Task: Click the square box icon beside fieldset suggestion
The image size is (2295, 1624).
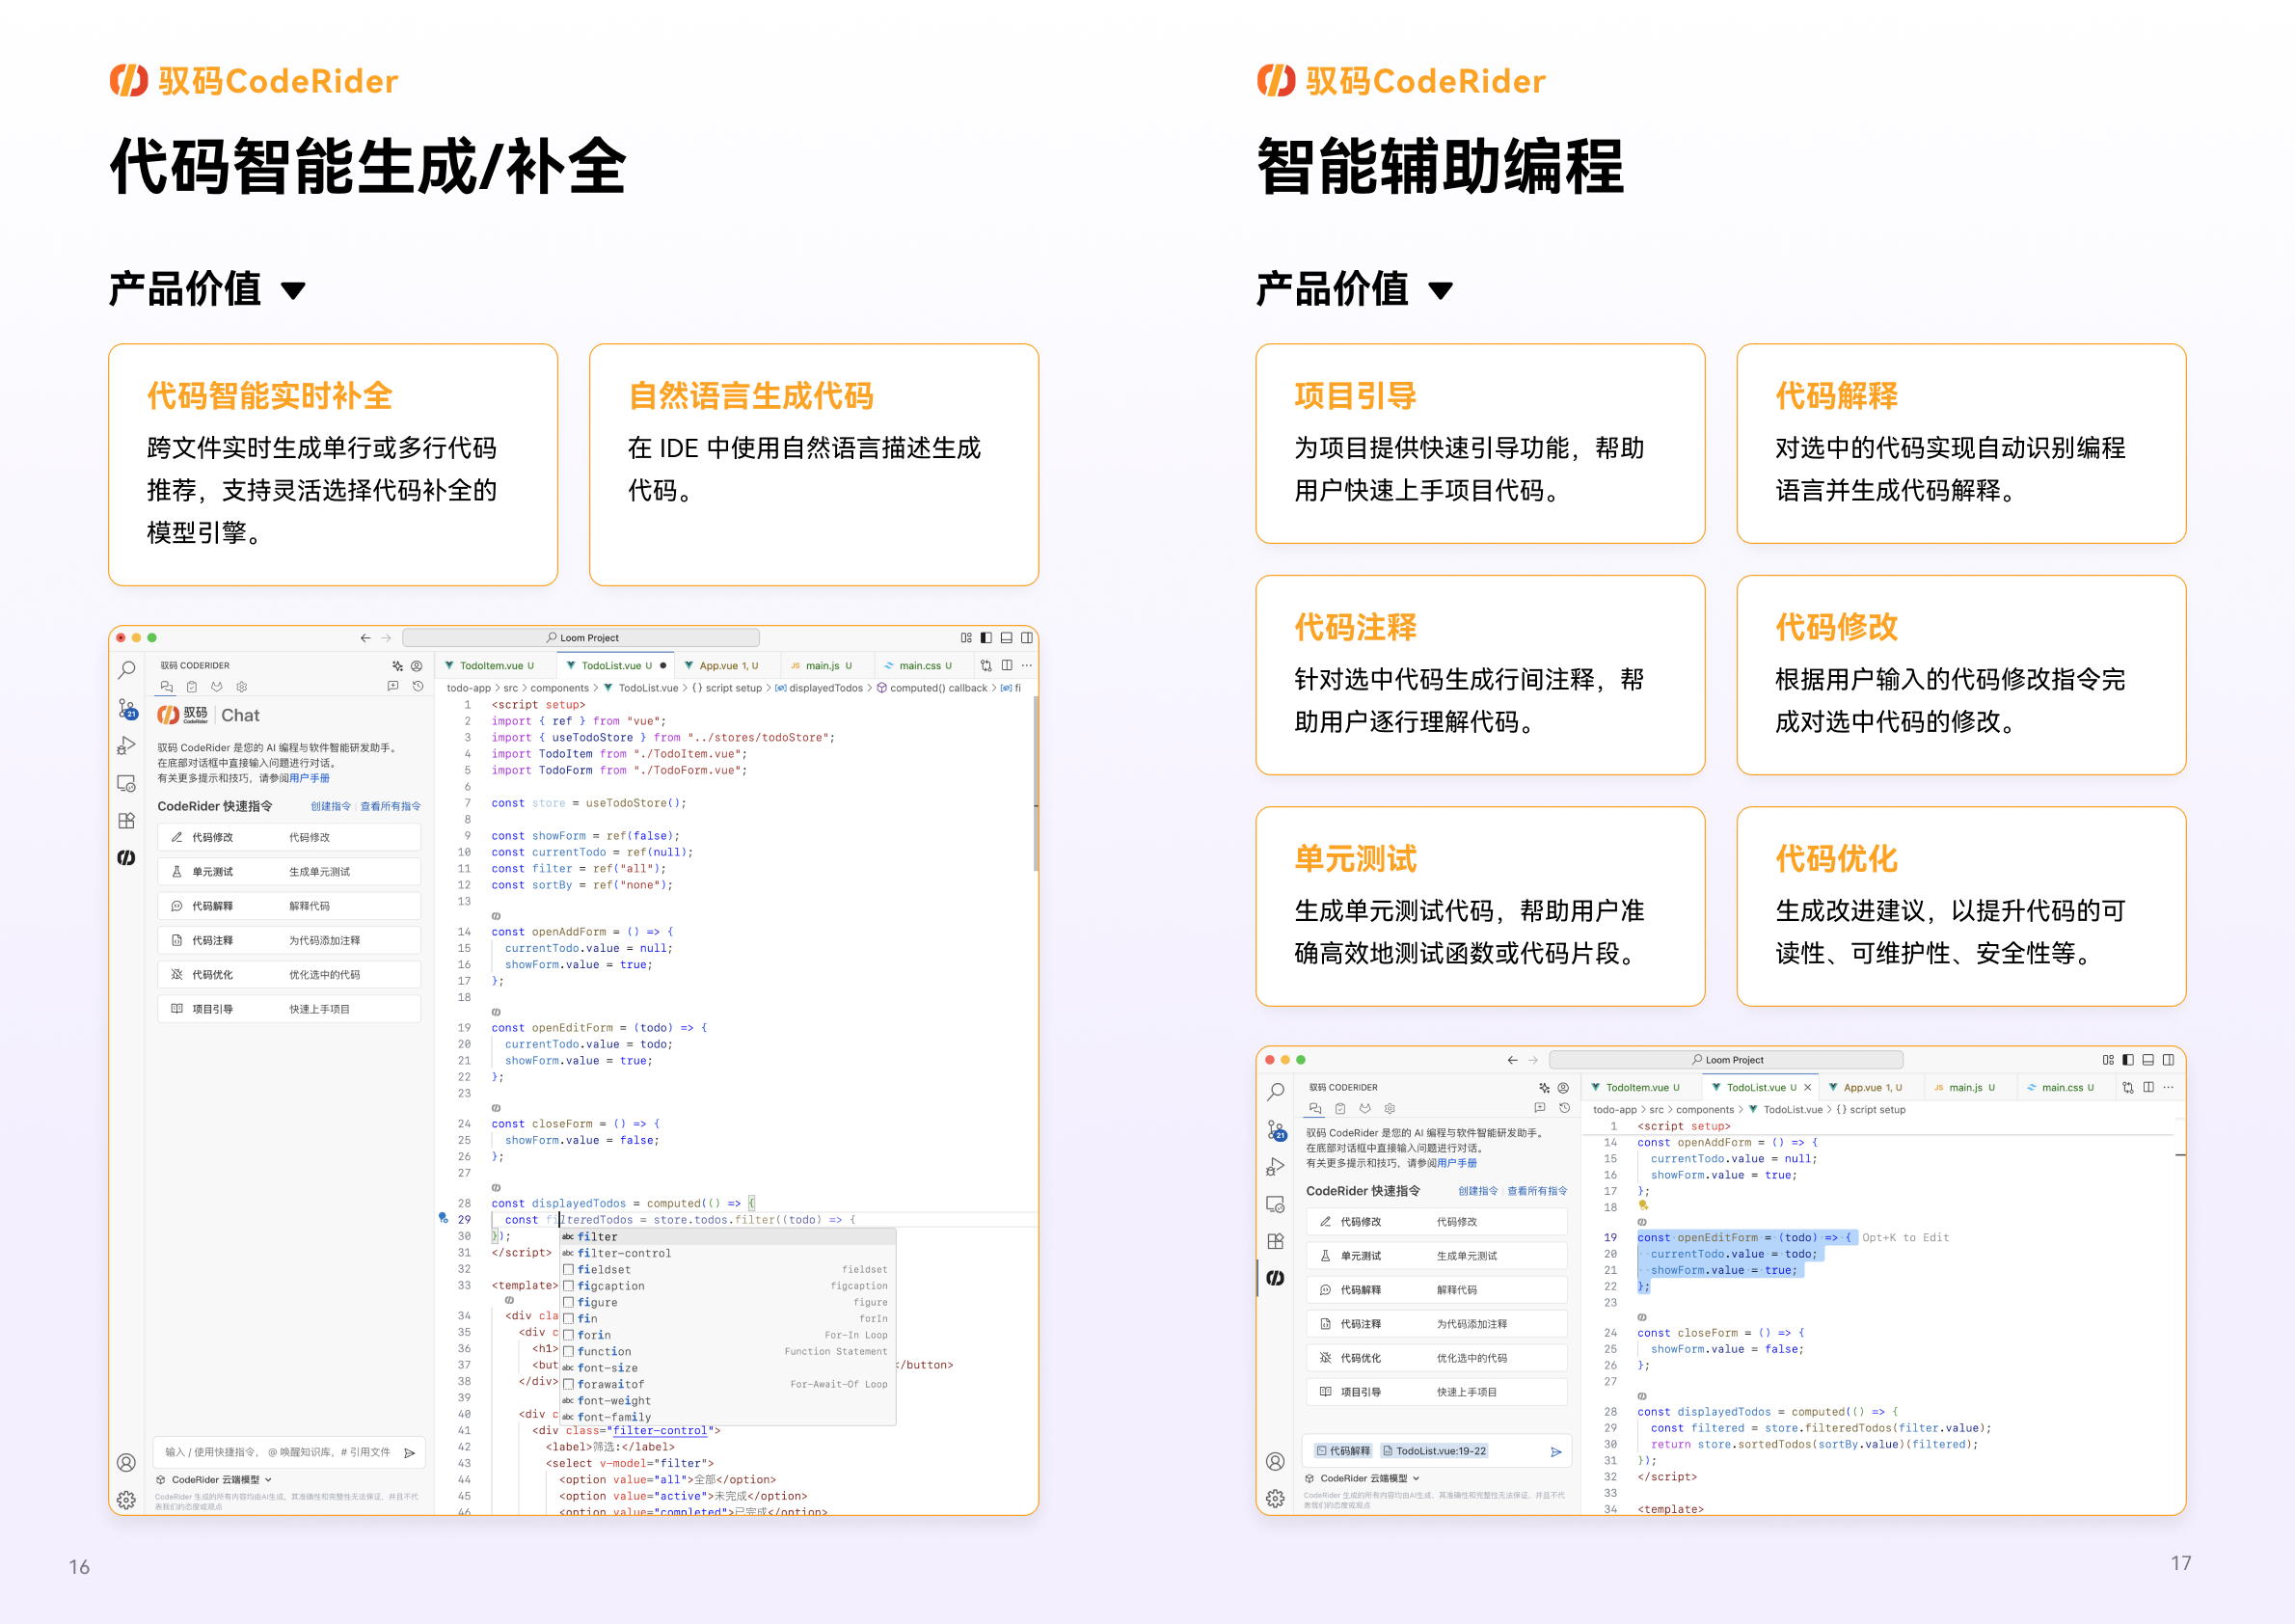Action: [x=568, y=1270]
